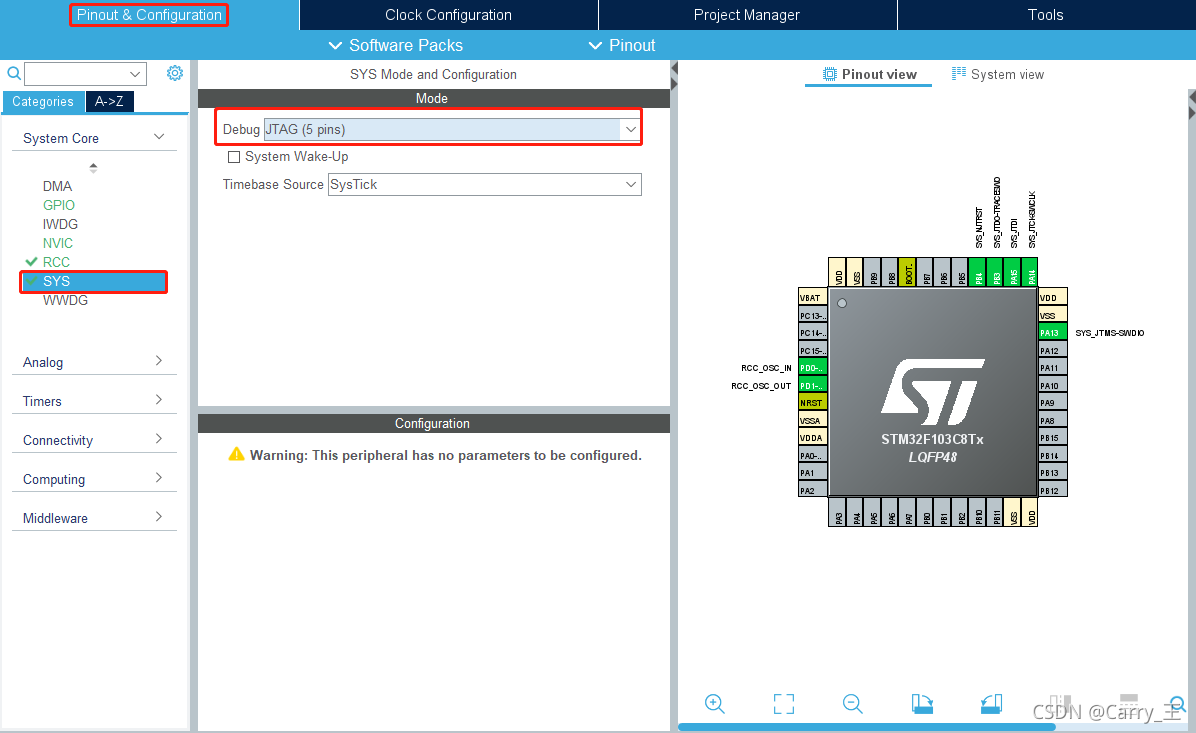Rotate the chip counter-clockwise
The height and width of the screenshot is (733, 1196).
[991, 703]
